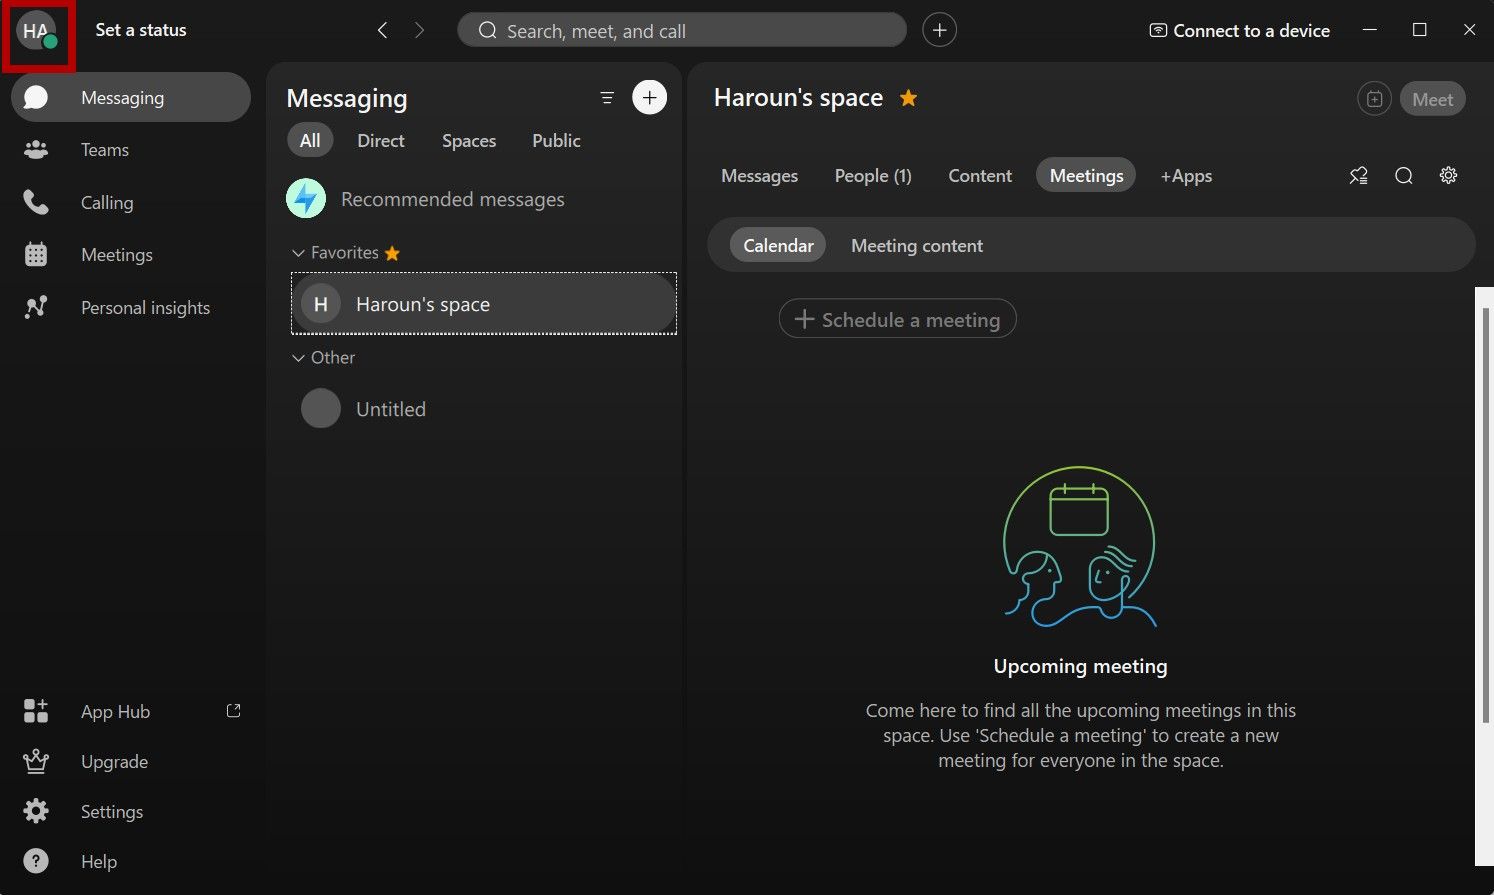The image size is (1494, 895).
Task: Search within the space using magnifier icon
Action: [x=1403, y=176]
